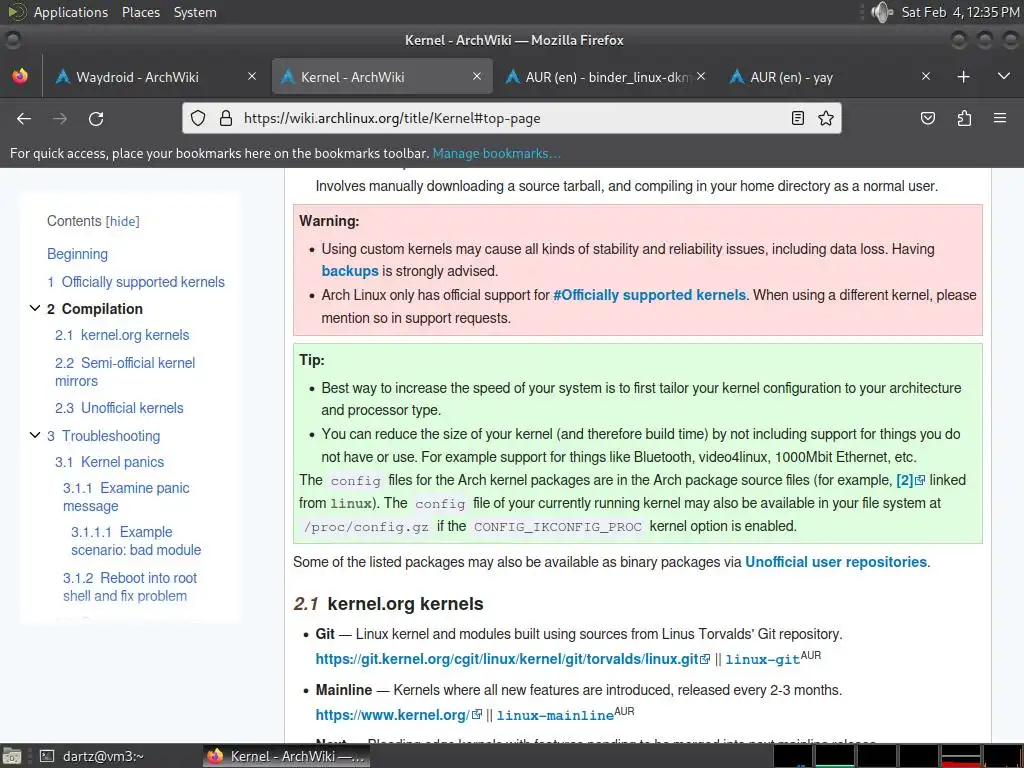Open new tab with plus button
Screen dimensions: 1024x768
pos(963,76)
